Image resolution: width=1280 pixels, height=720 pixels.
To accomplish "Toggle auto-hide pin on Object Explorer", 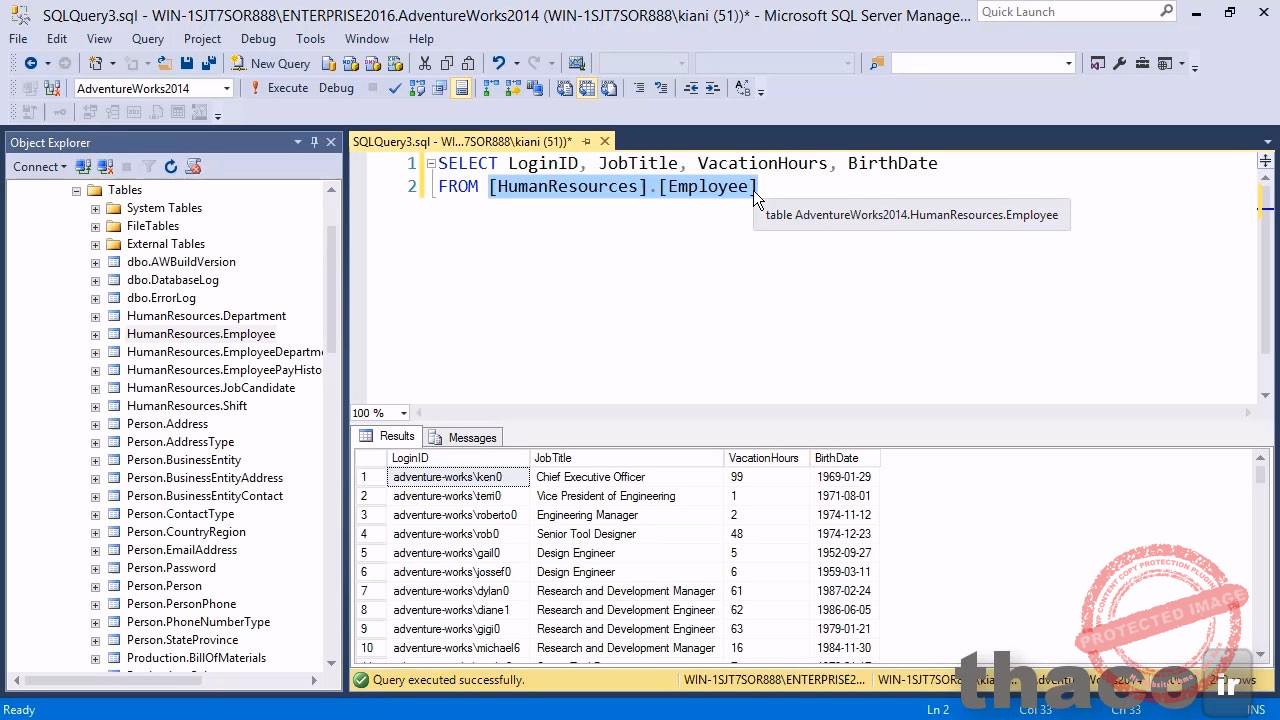I will (x=314, y=142).
